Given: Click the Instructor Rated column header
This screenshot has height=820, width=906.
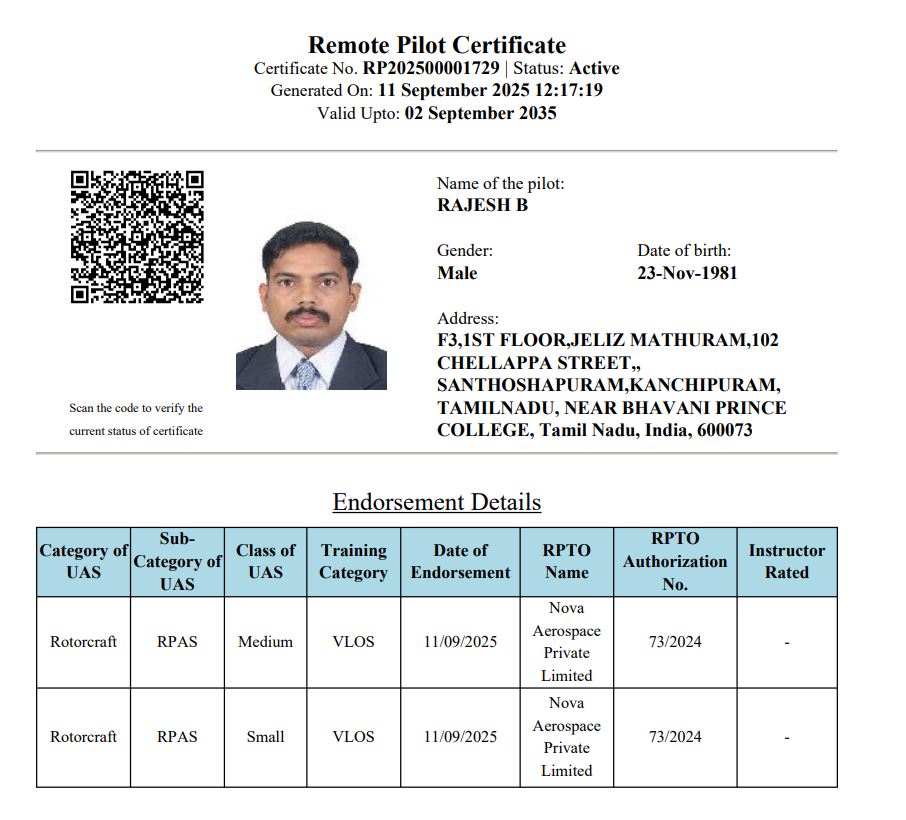Looking at the screenshot, I should click(786, 561).
